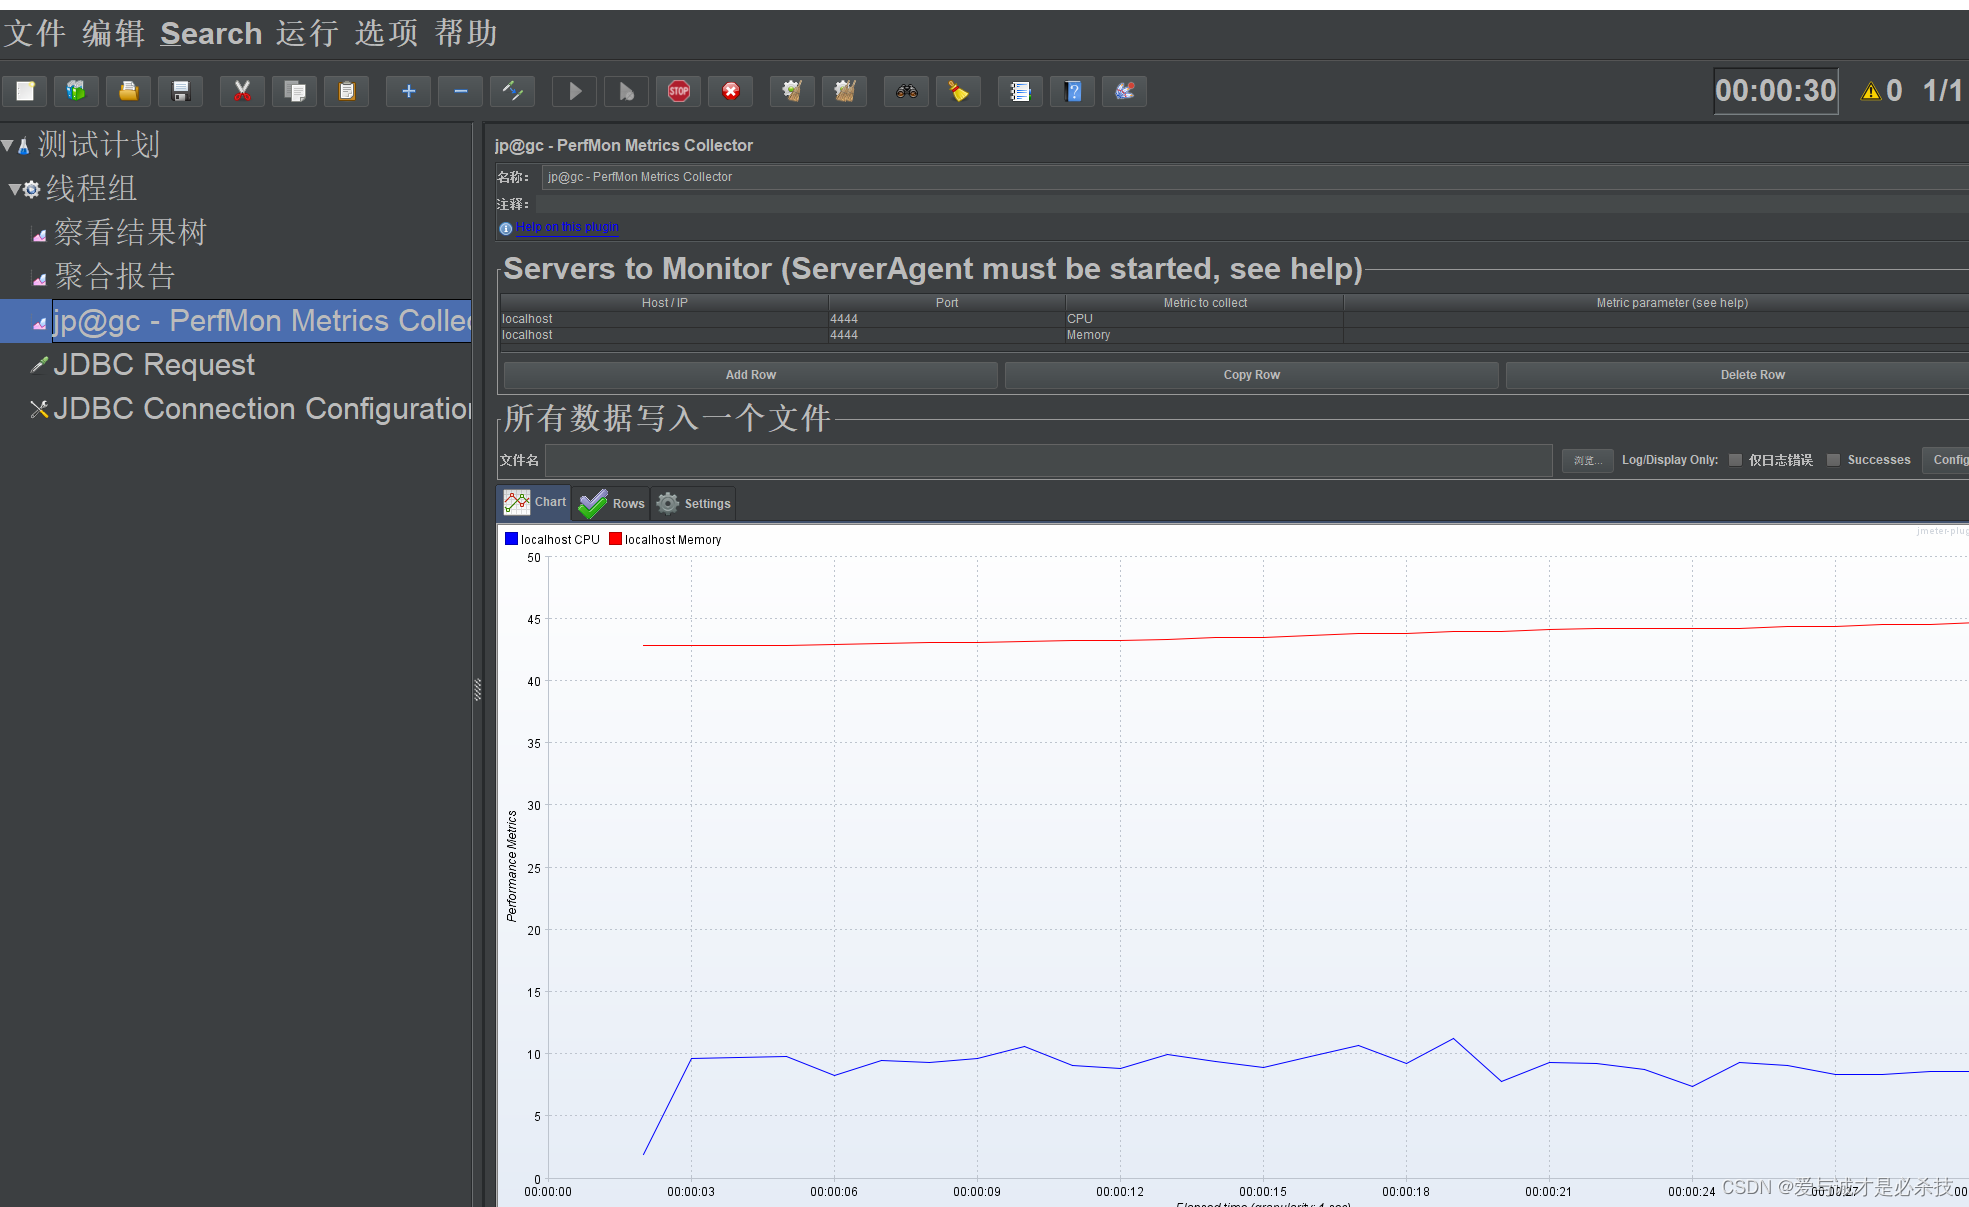Collapse the 线程组 tree node
The width and height of the screenshot is (1969, 1207).
click(x=15, y=189)
